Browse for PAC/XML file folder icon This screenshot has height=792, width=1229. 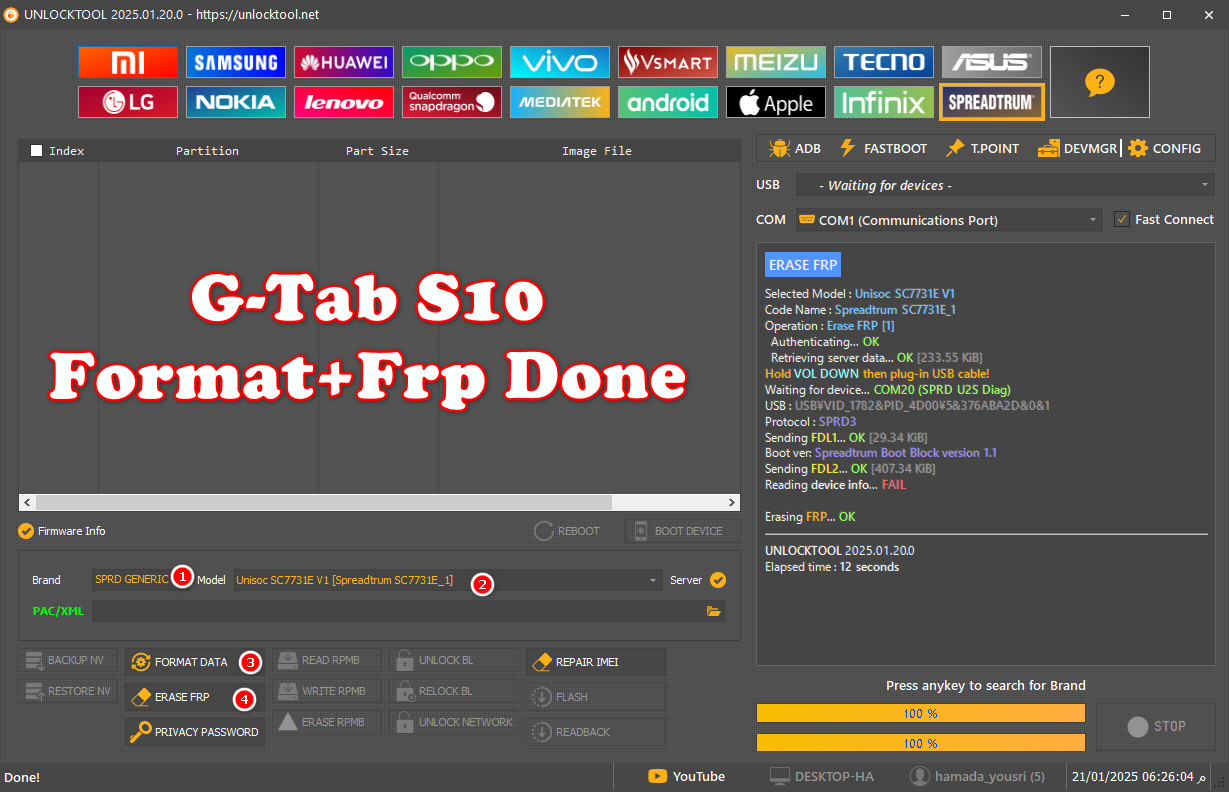[713, 611]
